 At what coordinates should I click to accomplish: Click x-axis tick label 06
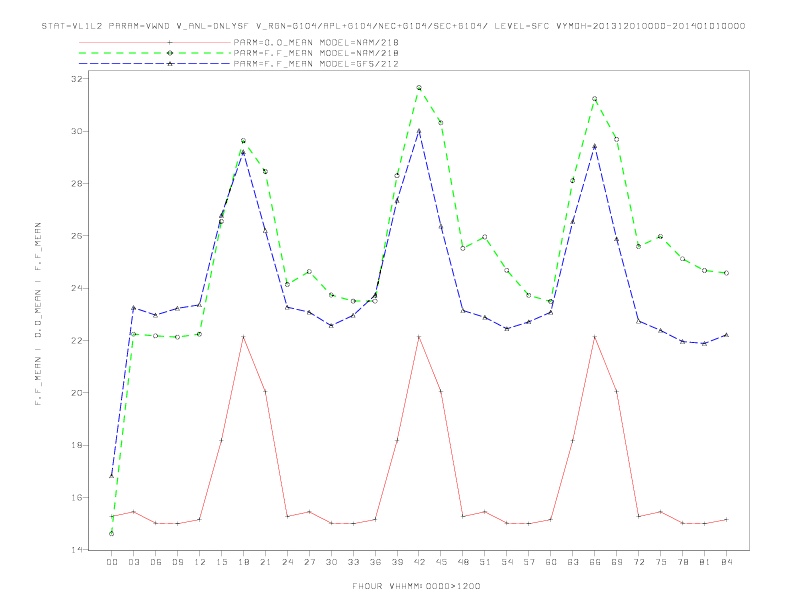click(156, 562)
